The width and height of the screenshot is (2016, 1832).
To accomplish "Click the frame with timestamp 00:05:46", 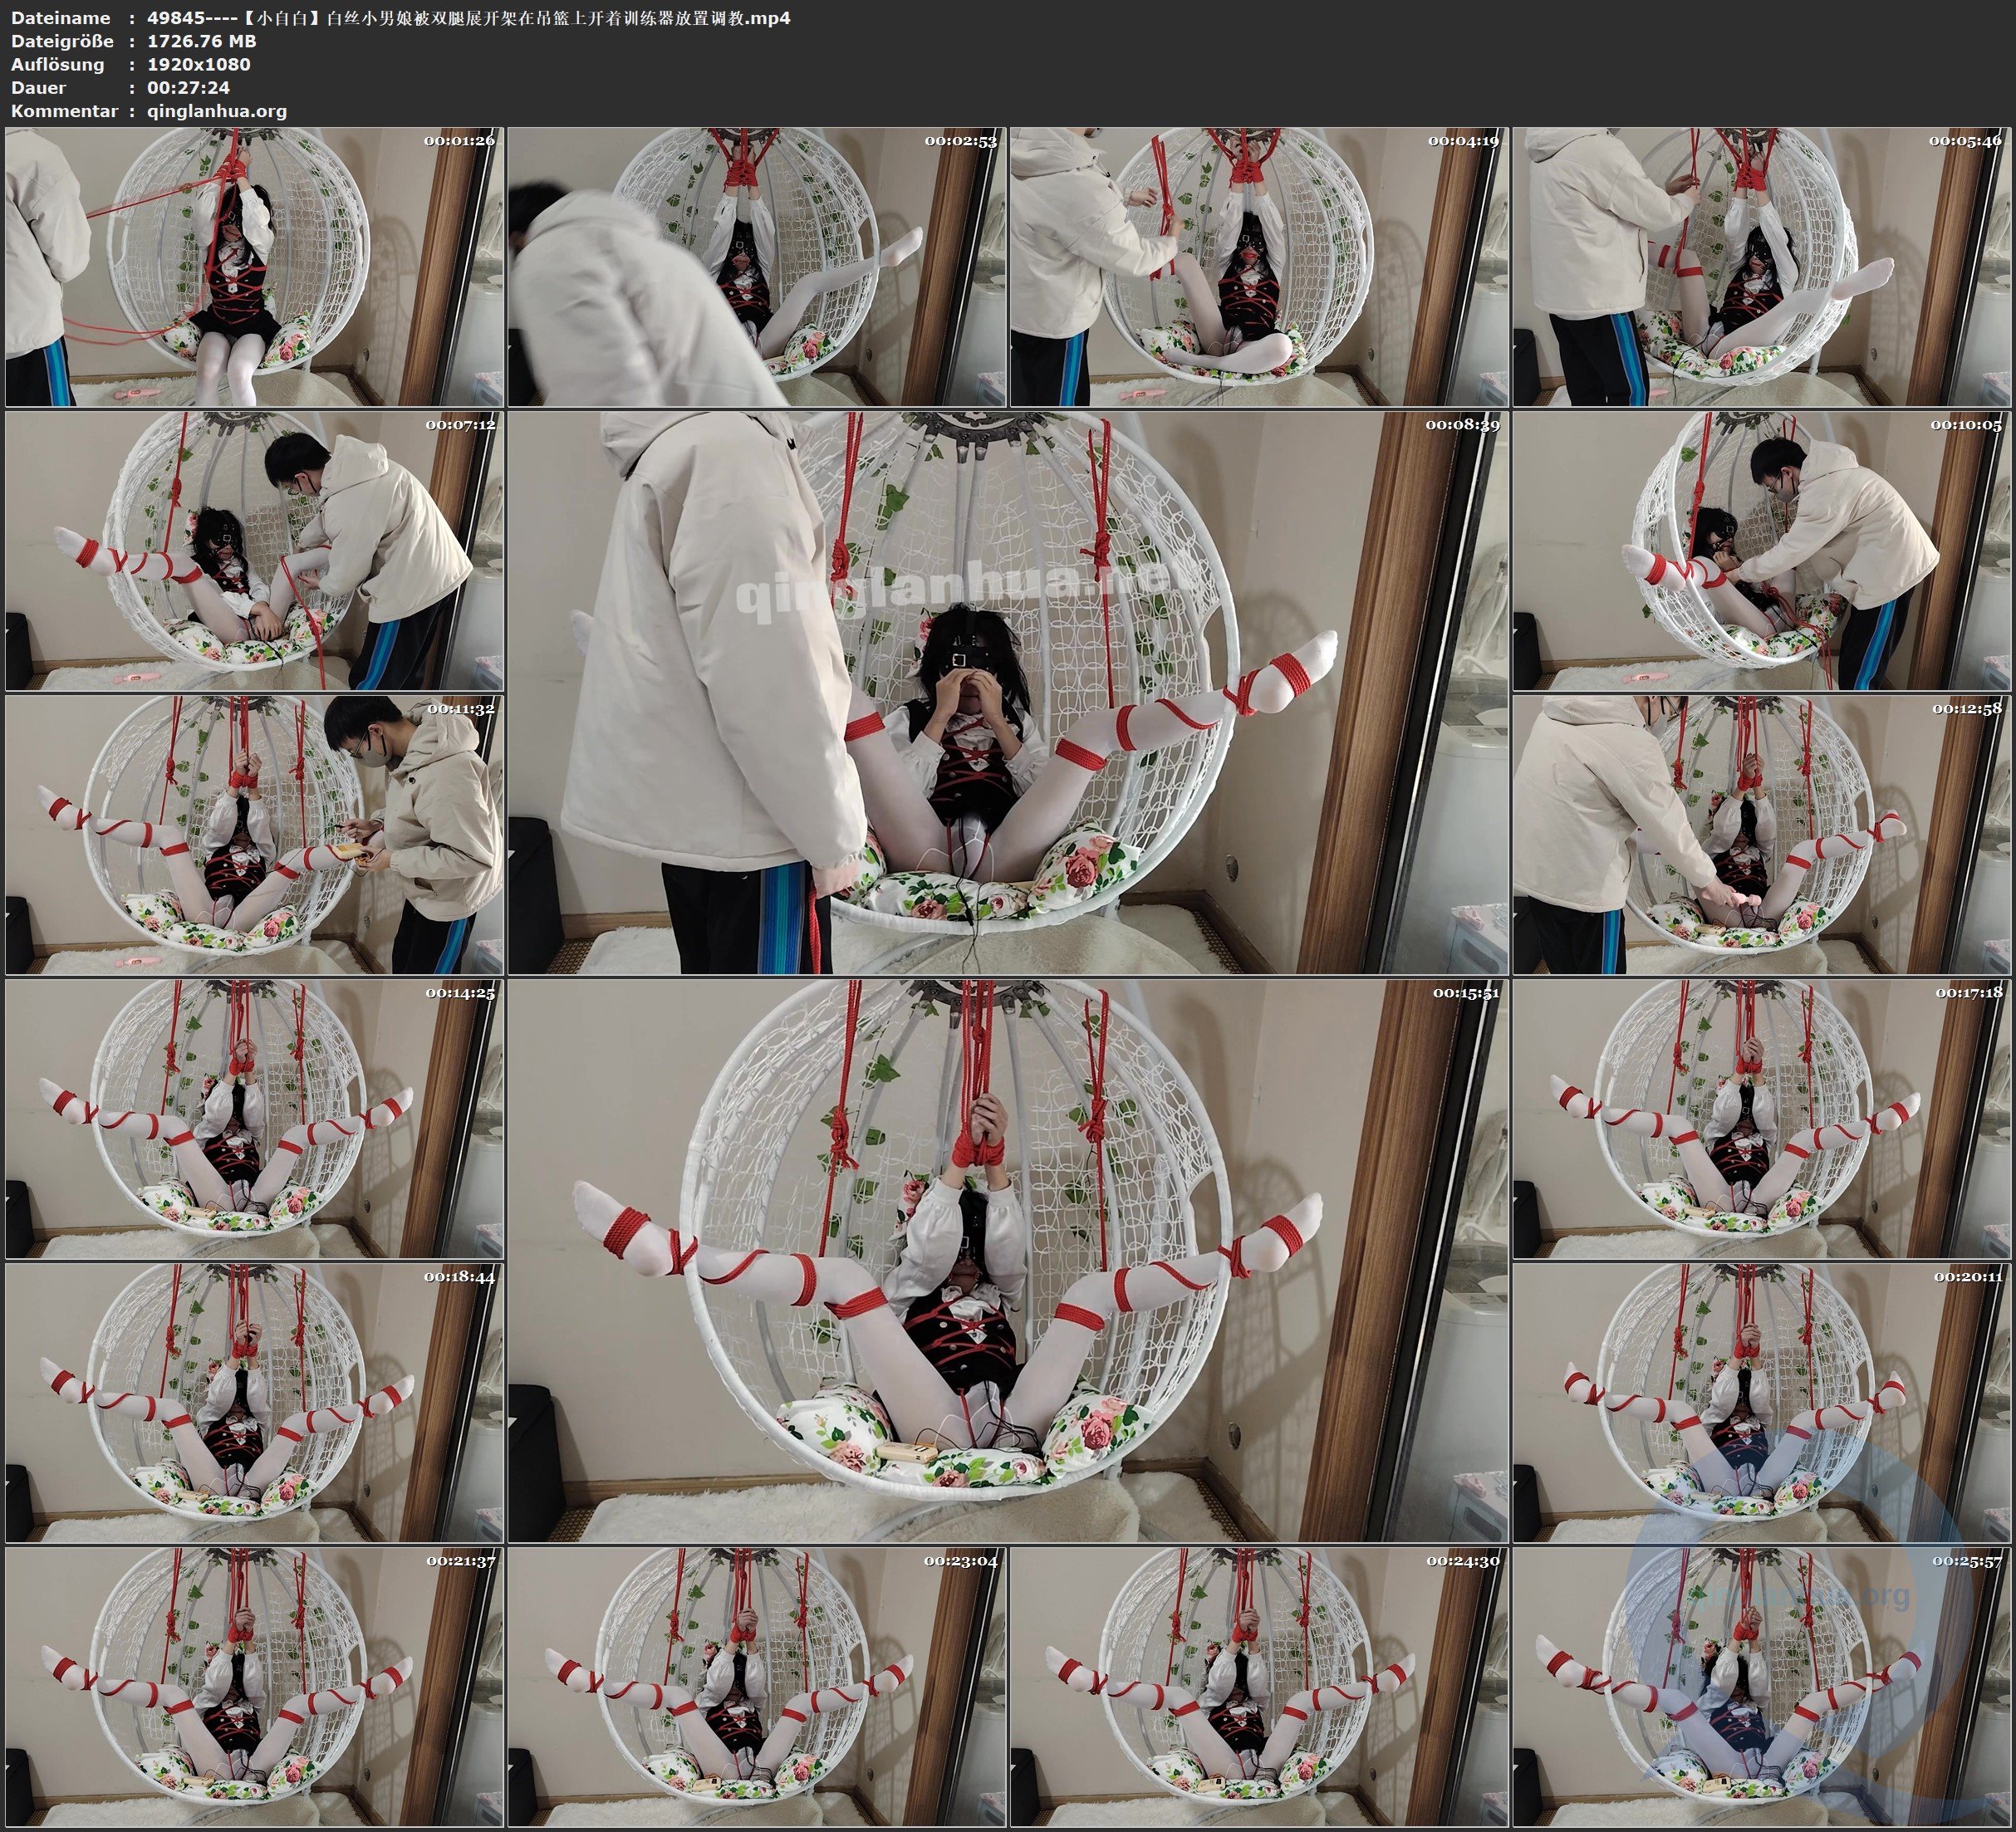I will coord(1762,267).
